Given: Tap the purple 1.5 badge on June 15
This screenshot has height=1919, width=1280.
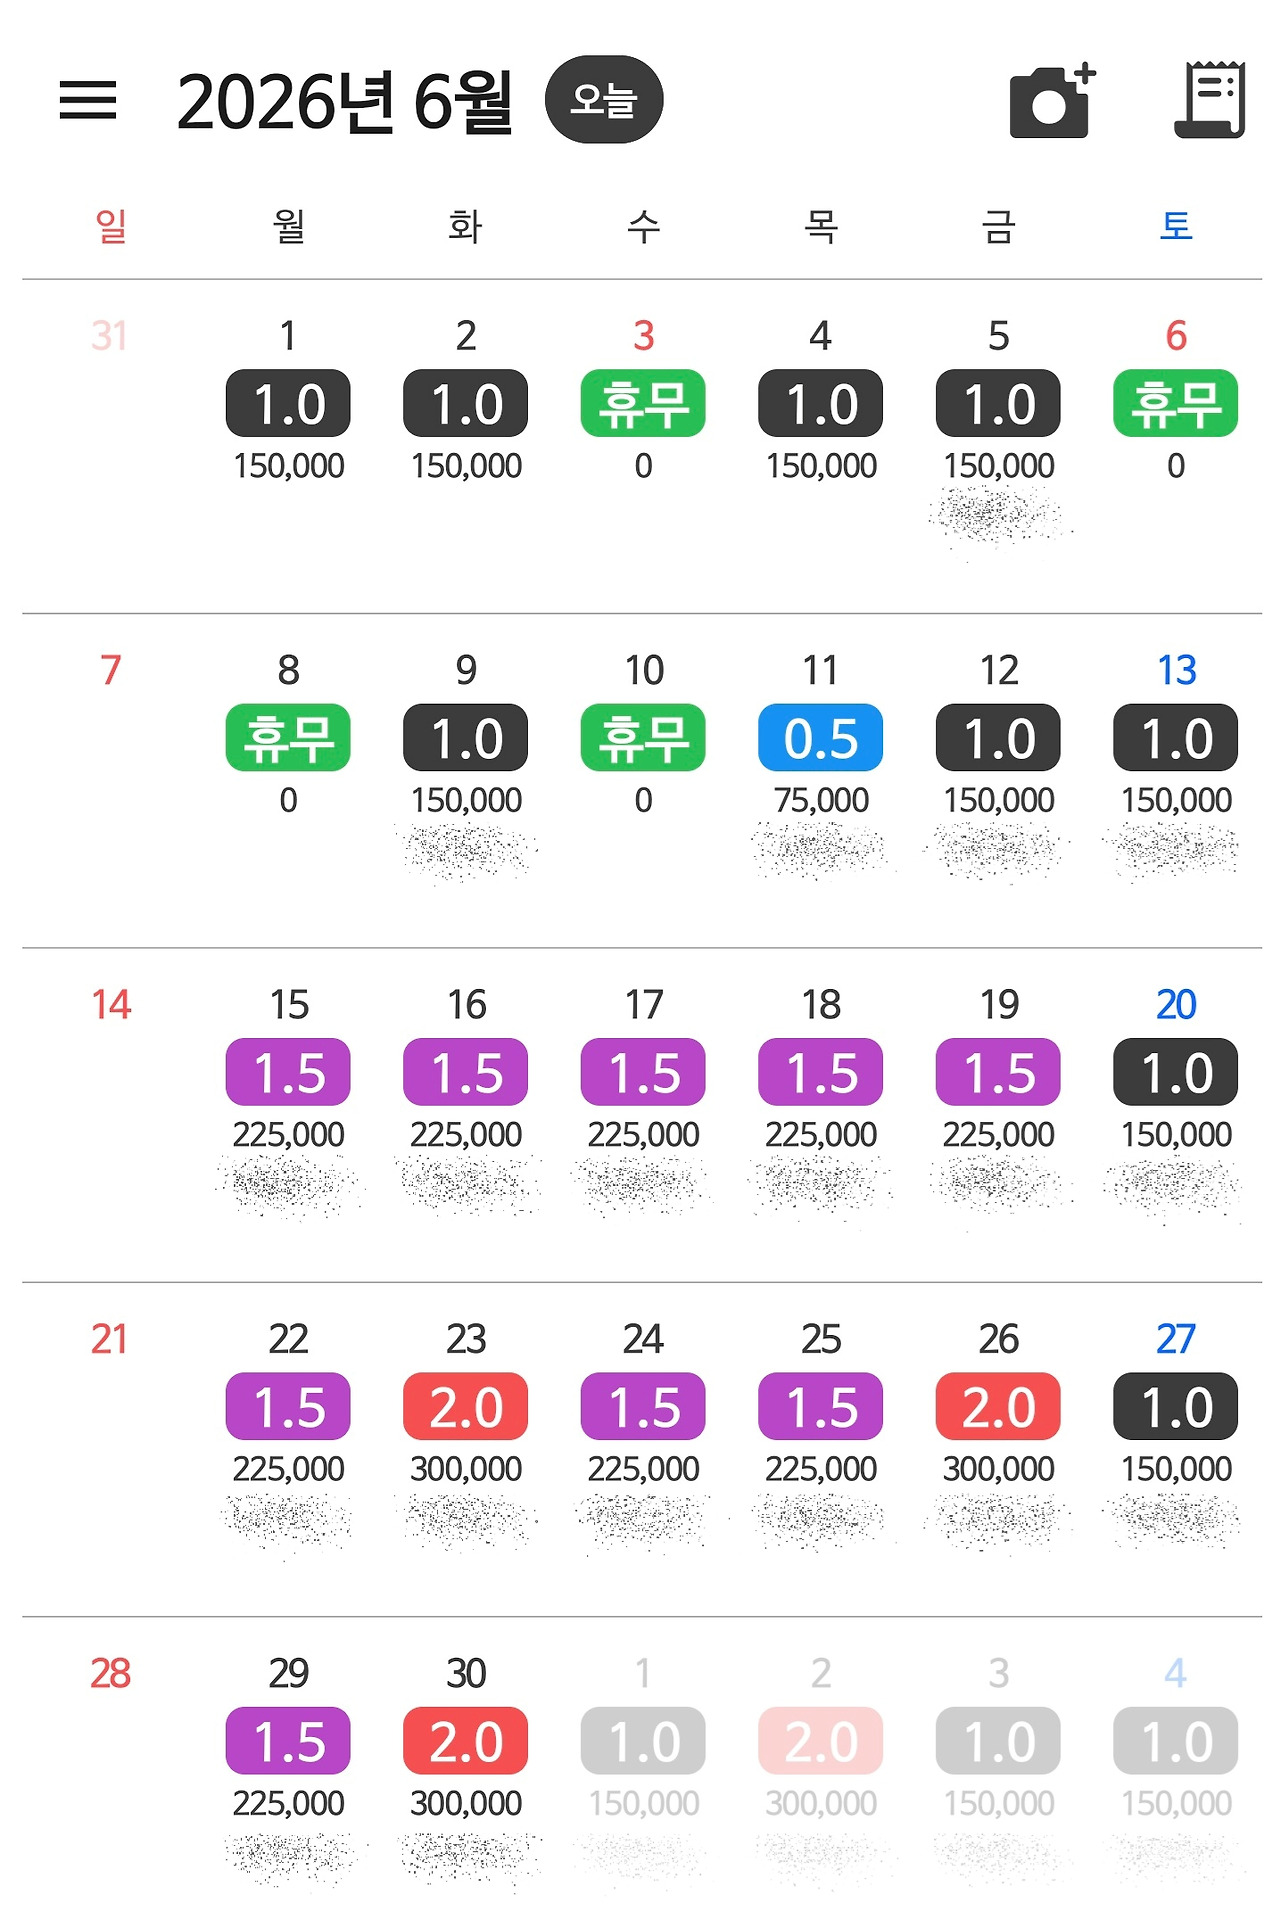Looking at the screenshot, I should (288, 1072).
